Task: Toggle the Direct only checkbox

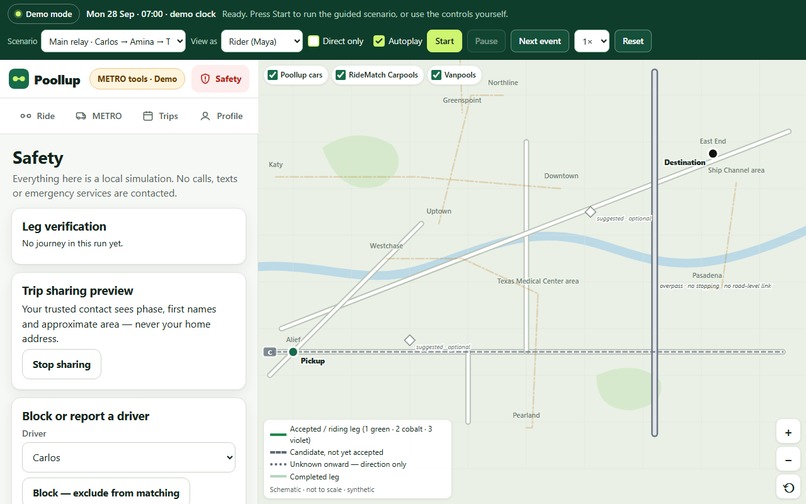Action: (314, 41)
